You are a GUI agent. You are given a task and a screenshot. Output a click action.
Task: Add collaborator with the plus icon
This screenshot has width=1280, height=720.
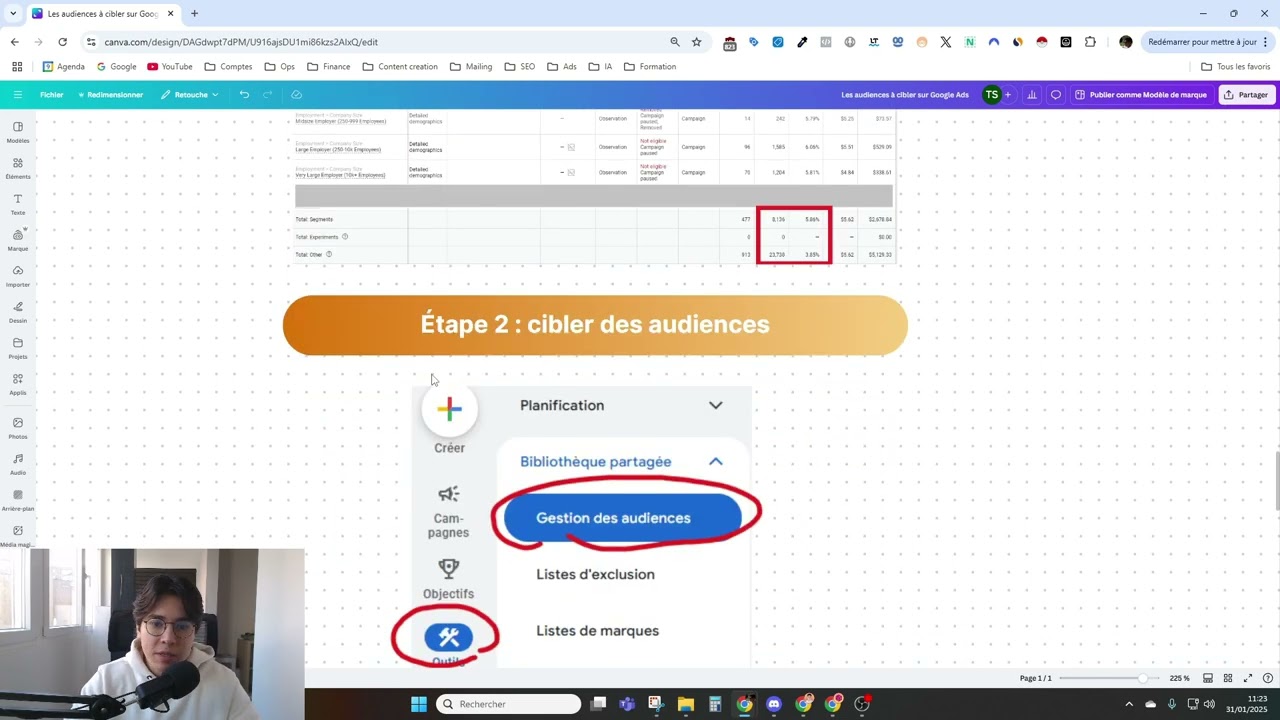coord(1007,95)
